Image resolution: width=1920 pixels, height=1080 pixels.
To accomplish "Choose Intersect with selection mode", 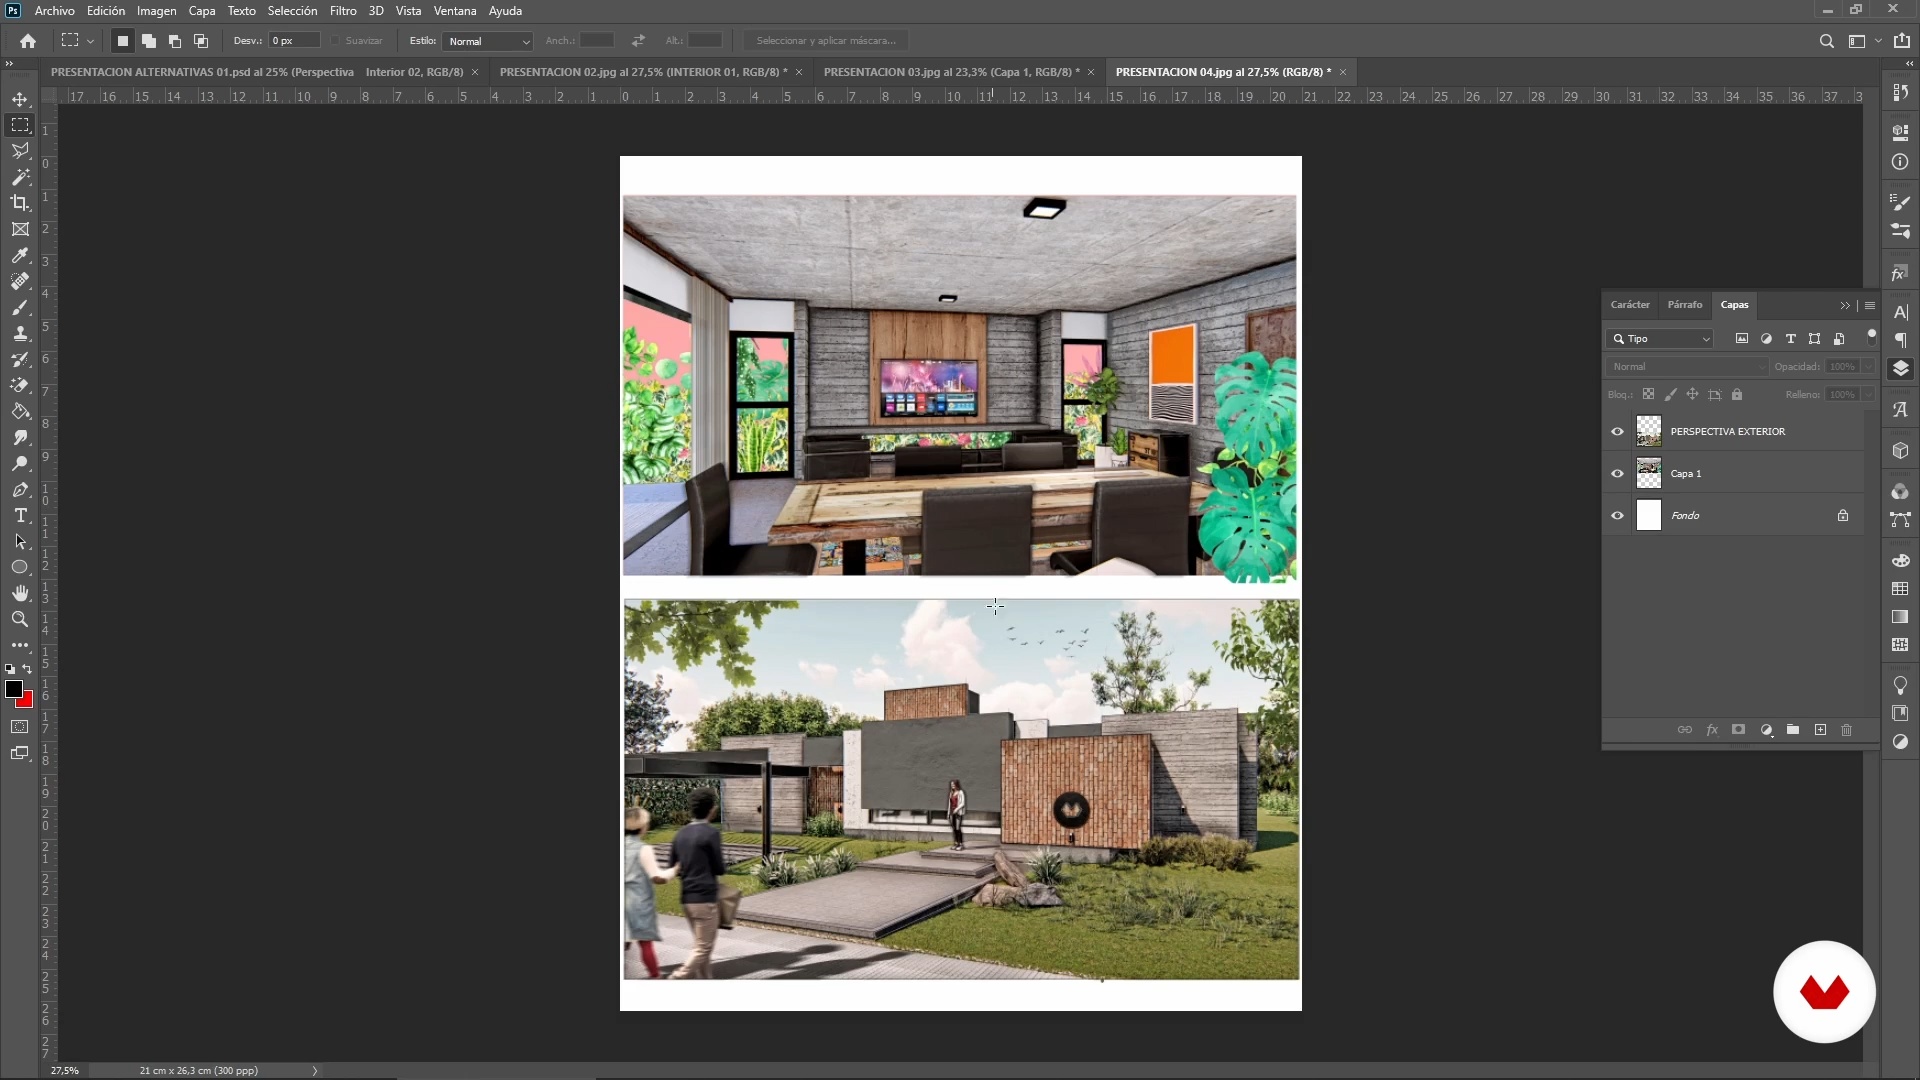I will 201,41.
